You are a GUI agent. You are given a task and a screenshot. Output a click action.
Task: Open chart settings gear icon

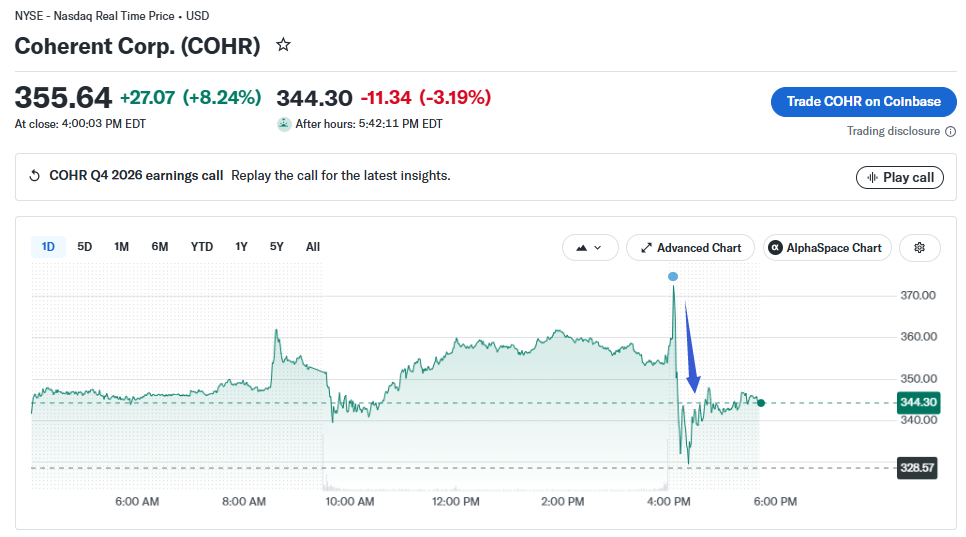point(919,248)
